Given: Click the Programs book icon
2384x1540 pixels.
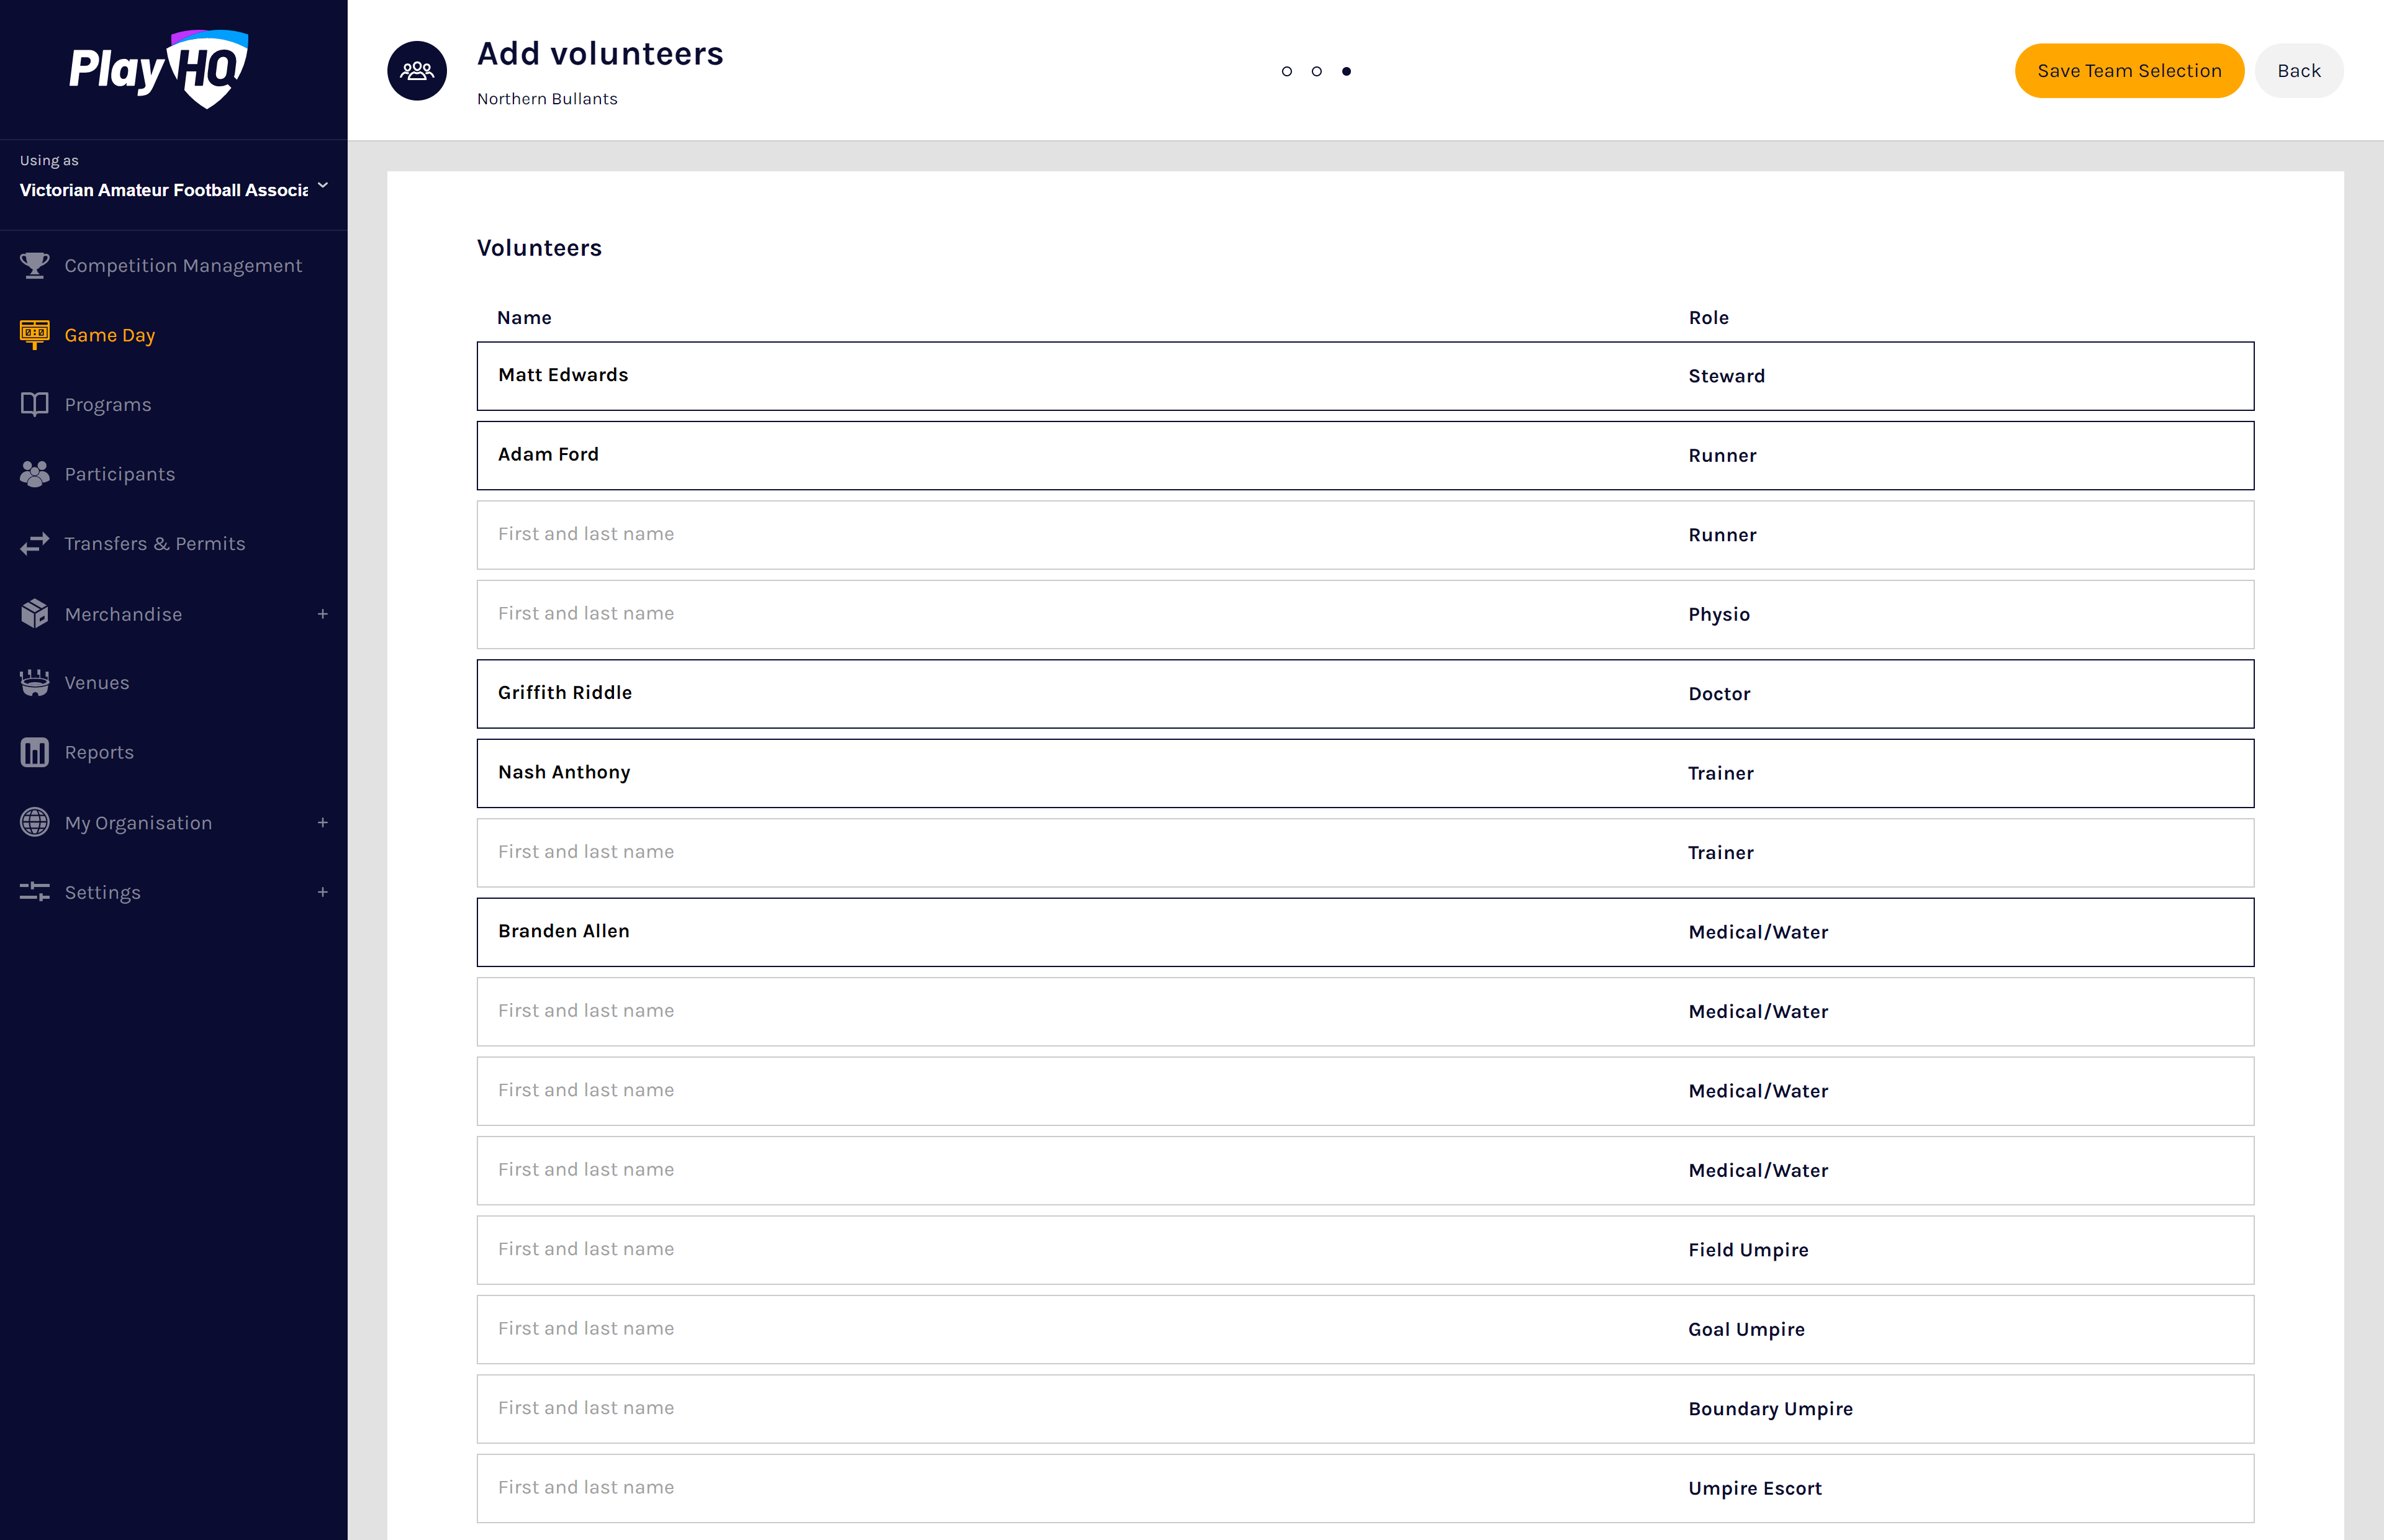Looking at the screenshot, I should coord(34,404).
